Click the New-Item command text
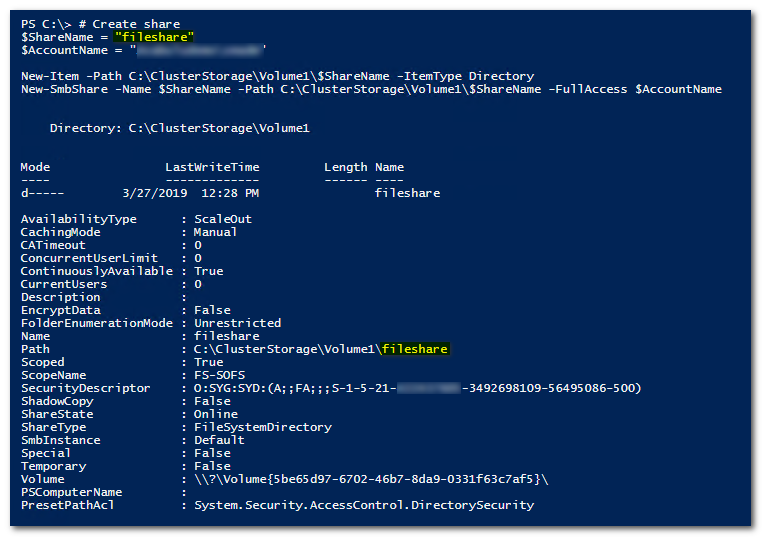 click(49, 76)
